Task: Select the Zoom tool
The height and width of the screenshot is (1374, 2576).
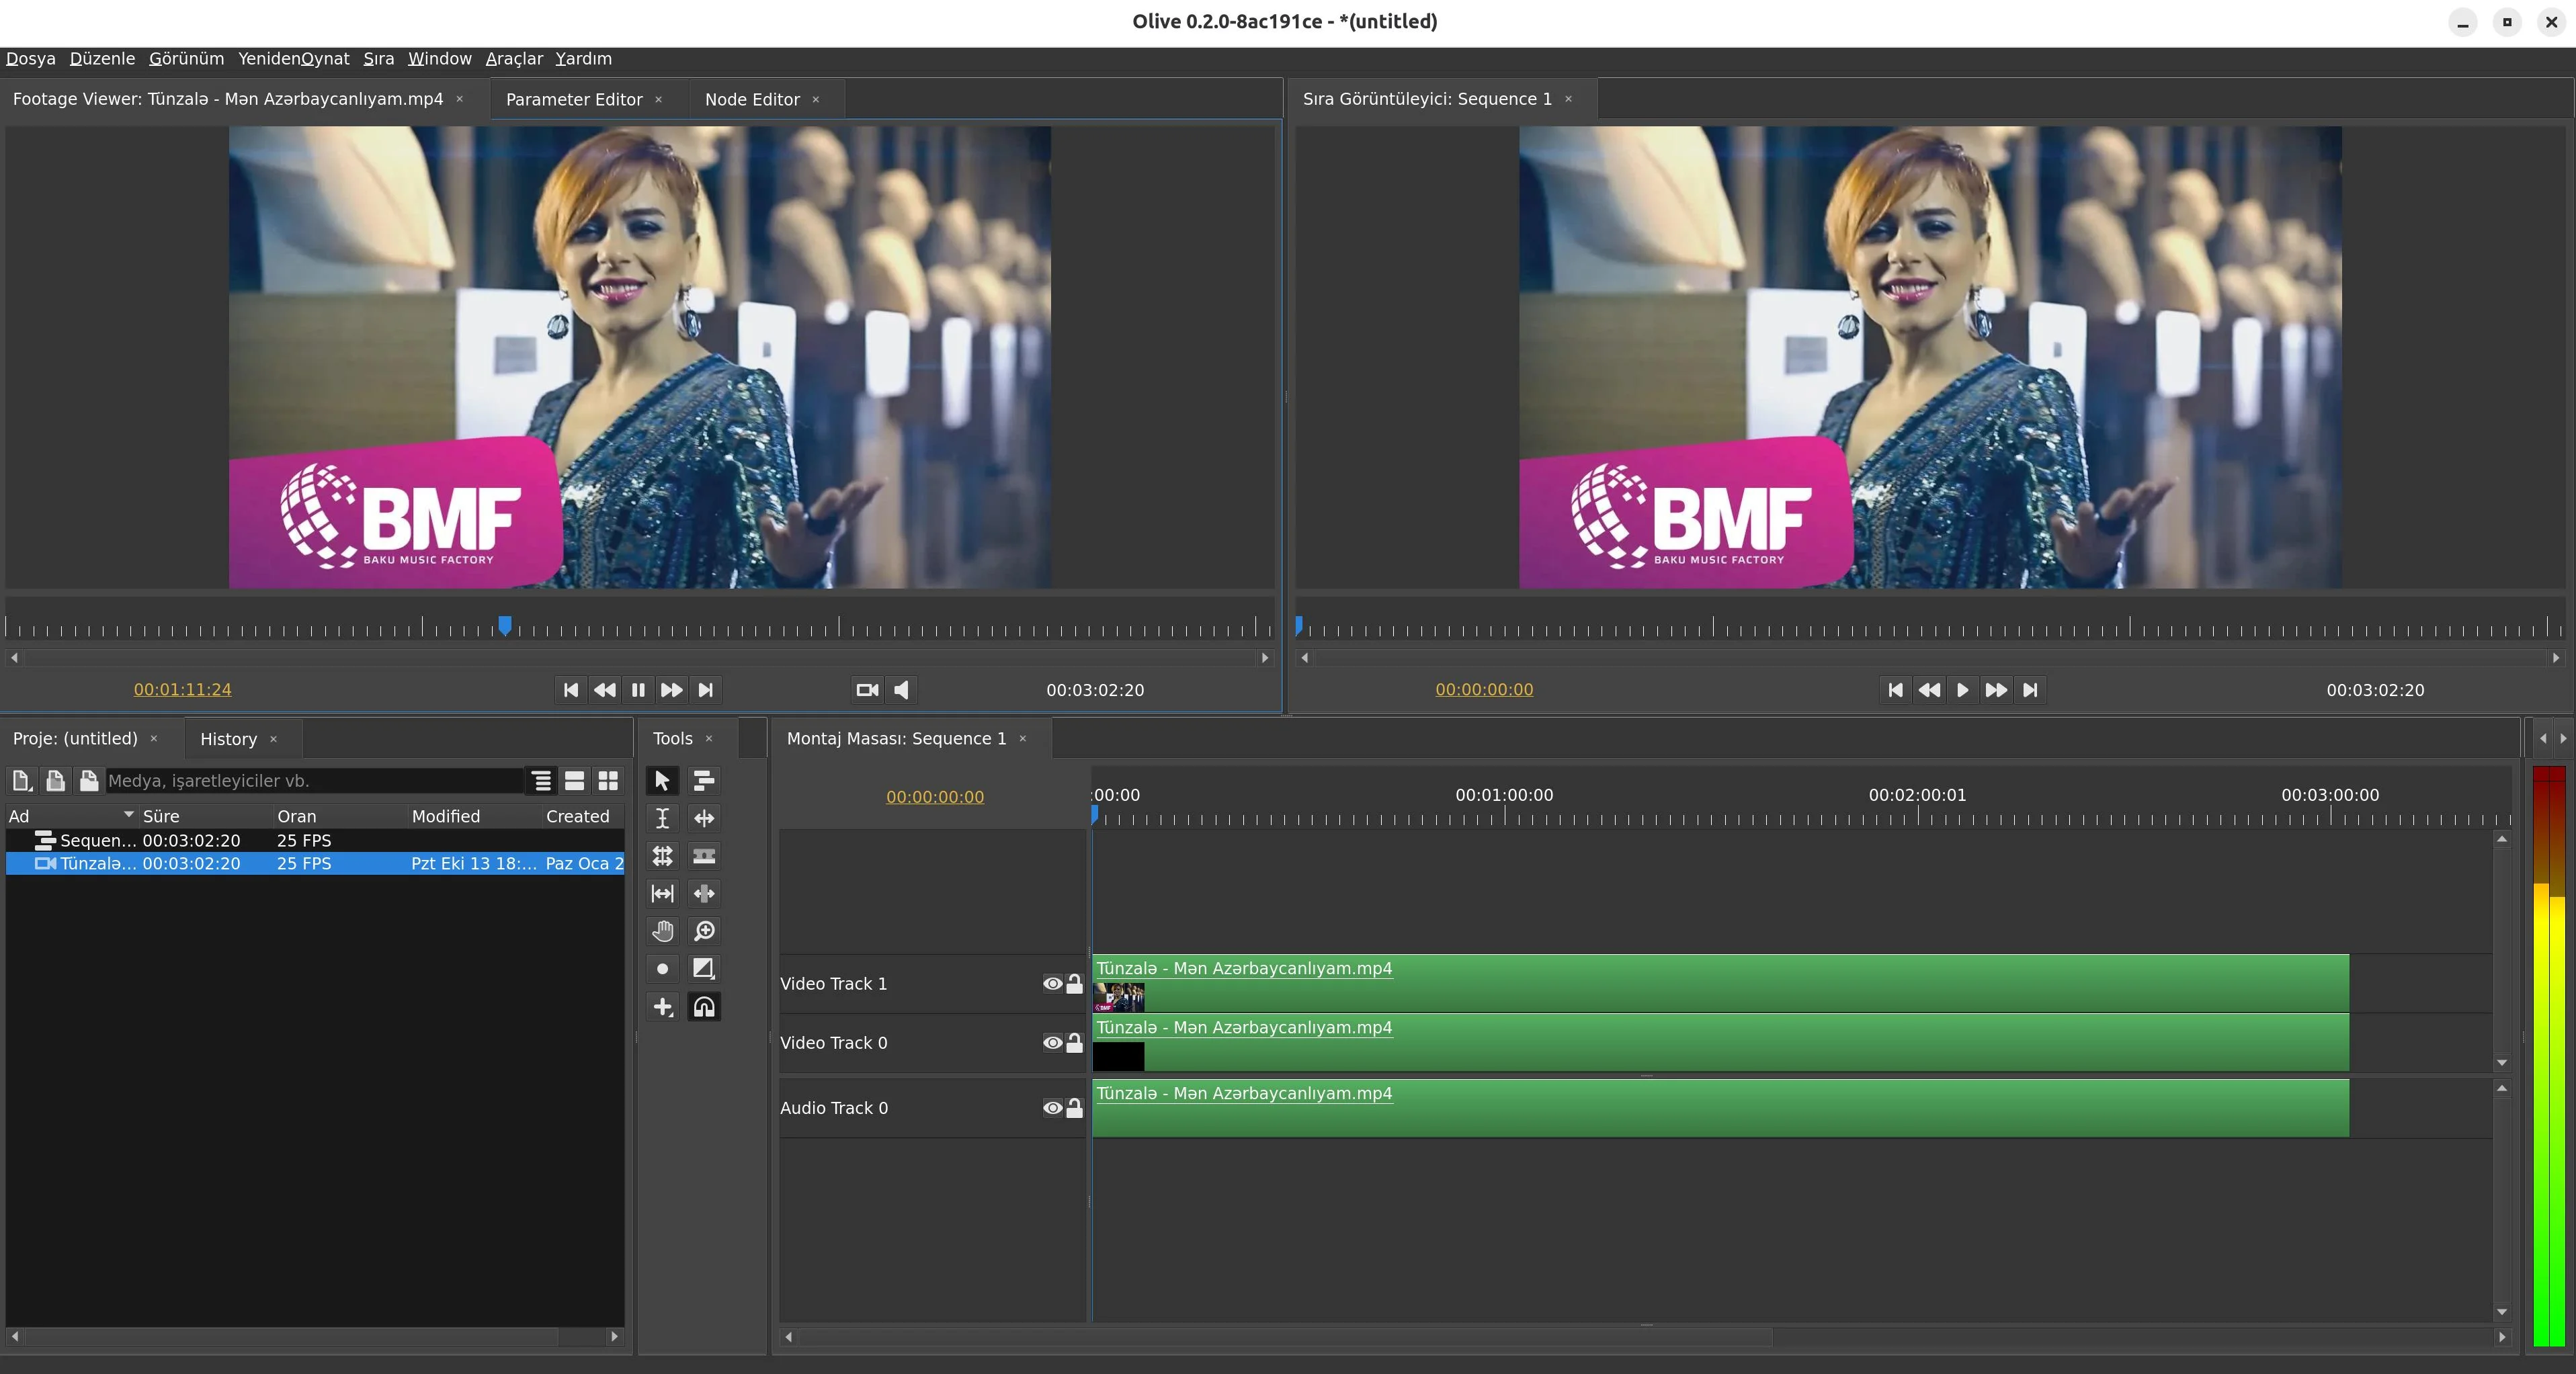Action: click(704, 931)
